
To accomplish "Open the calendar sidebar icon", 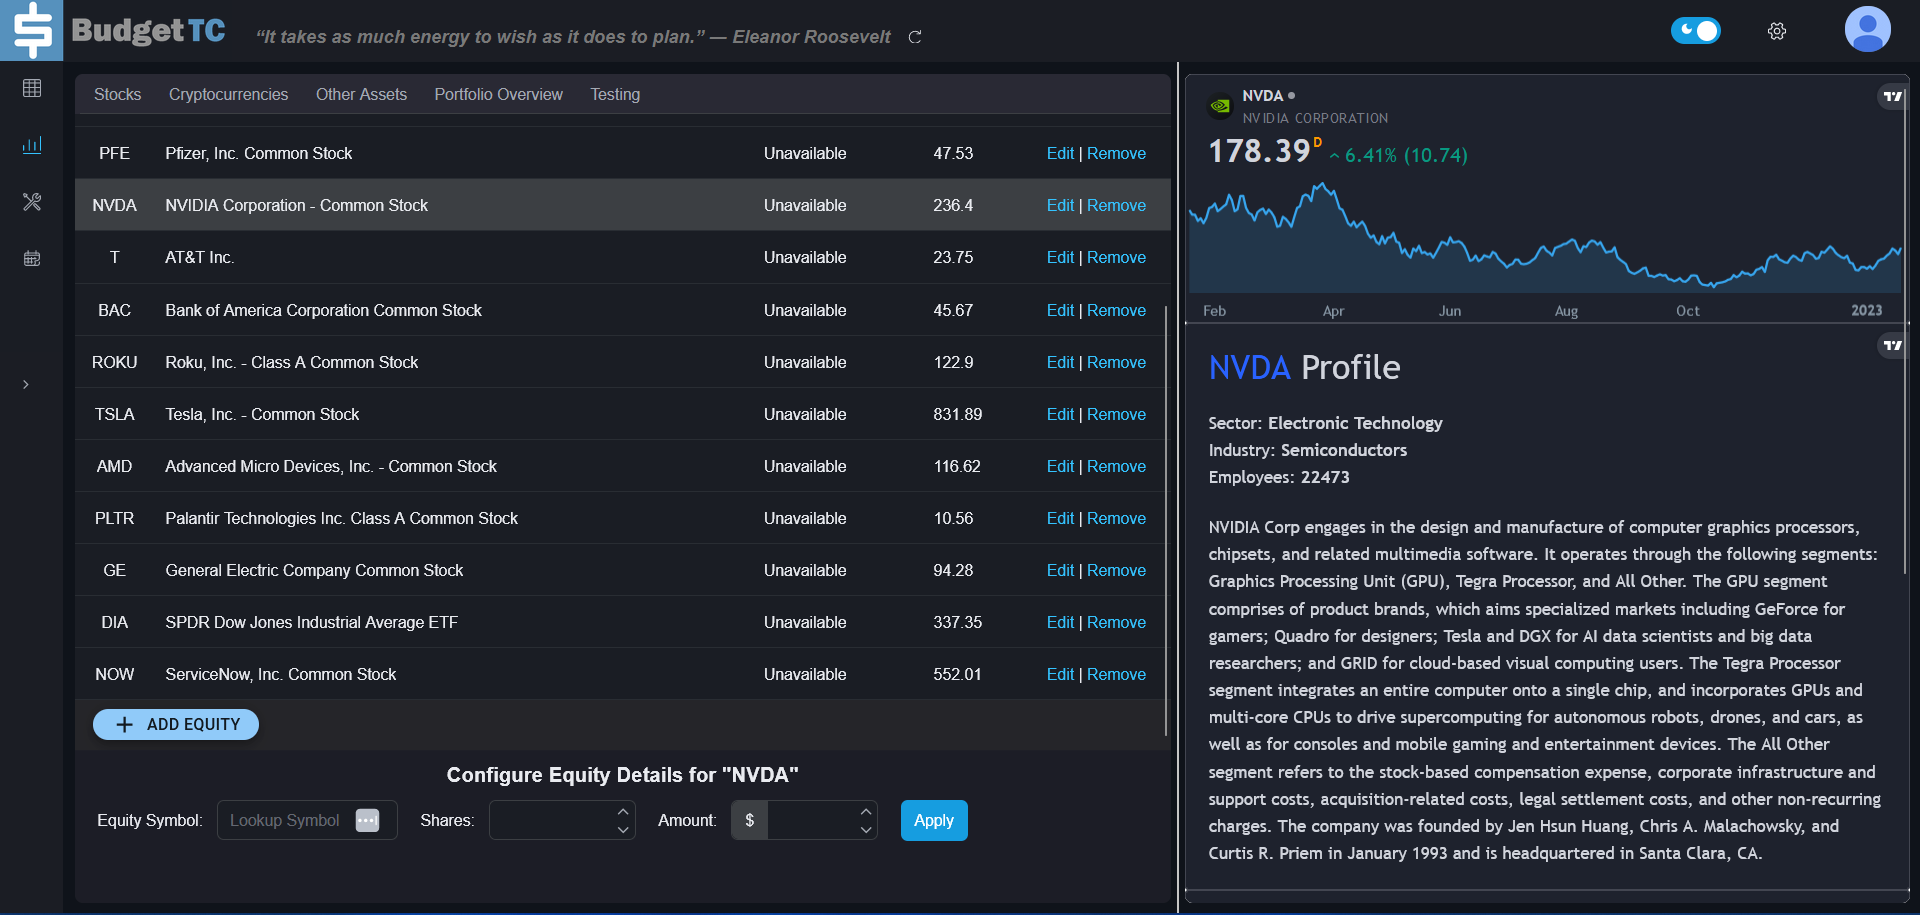I will coord(32,259).
